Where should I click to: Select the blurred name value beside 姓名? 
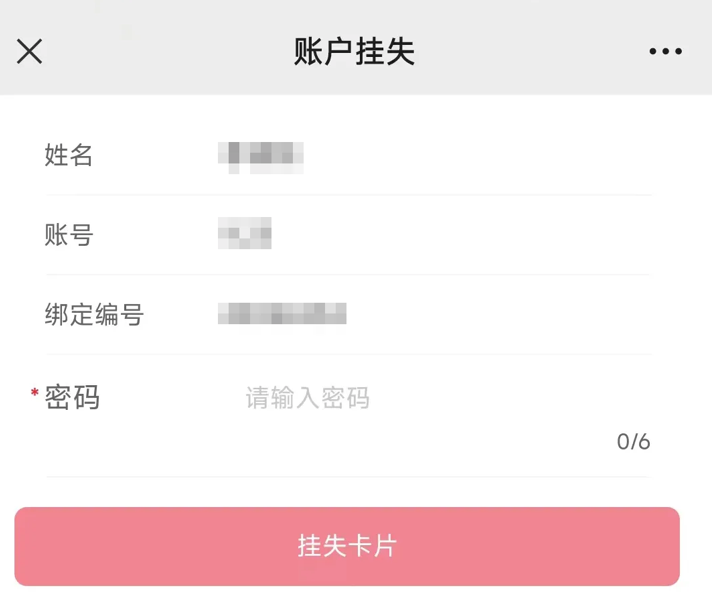point(261,155)
